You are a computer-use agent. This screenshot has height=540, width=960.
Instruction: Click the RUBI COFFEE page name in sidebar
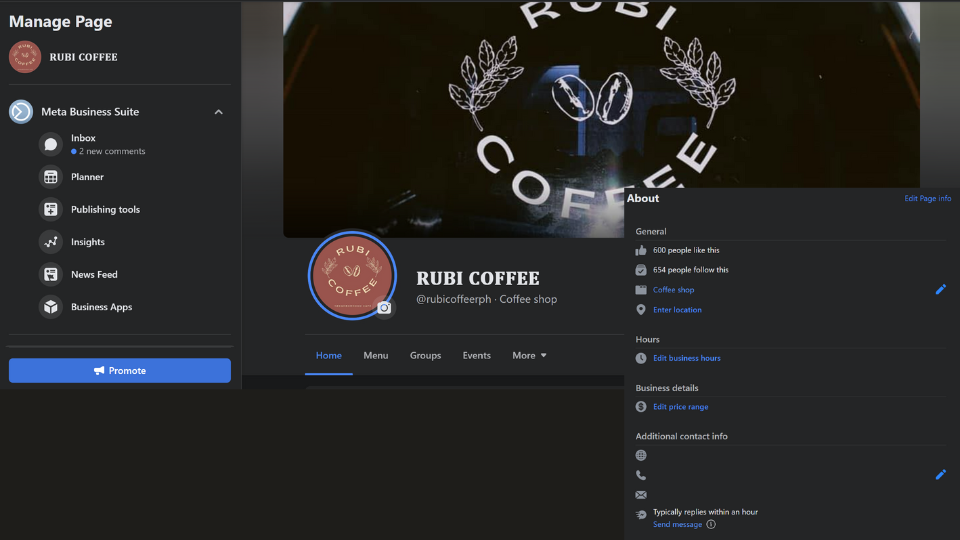(x=83, y=57)
